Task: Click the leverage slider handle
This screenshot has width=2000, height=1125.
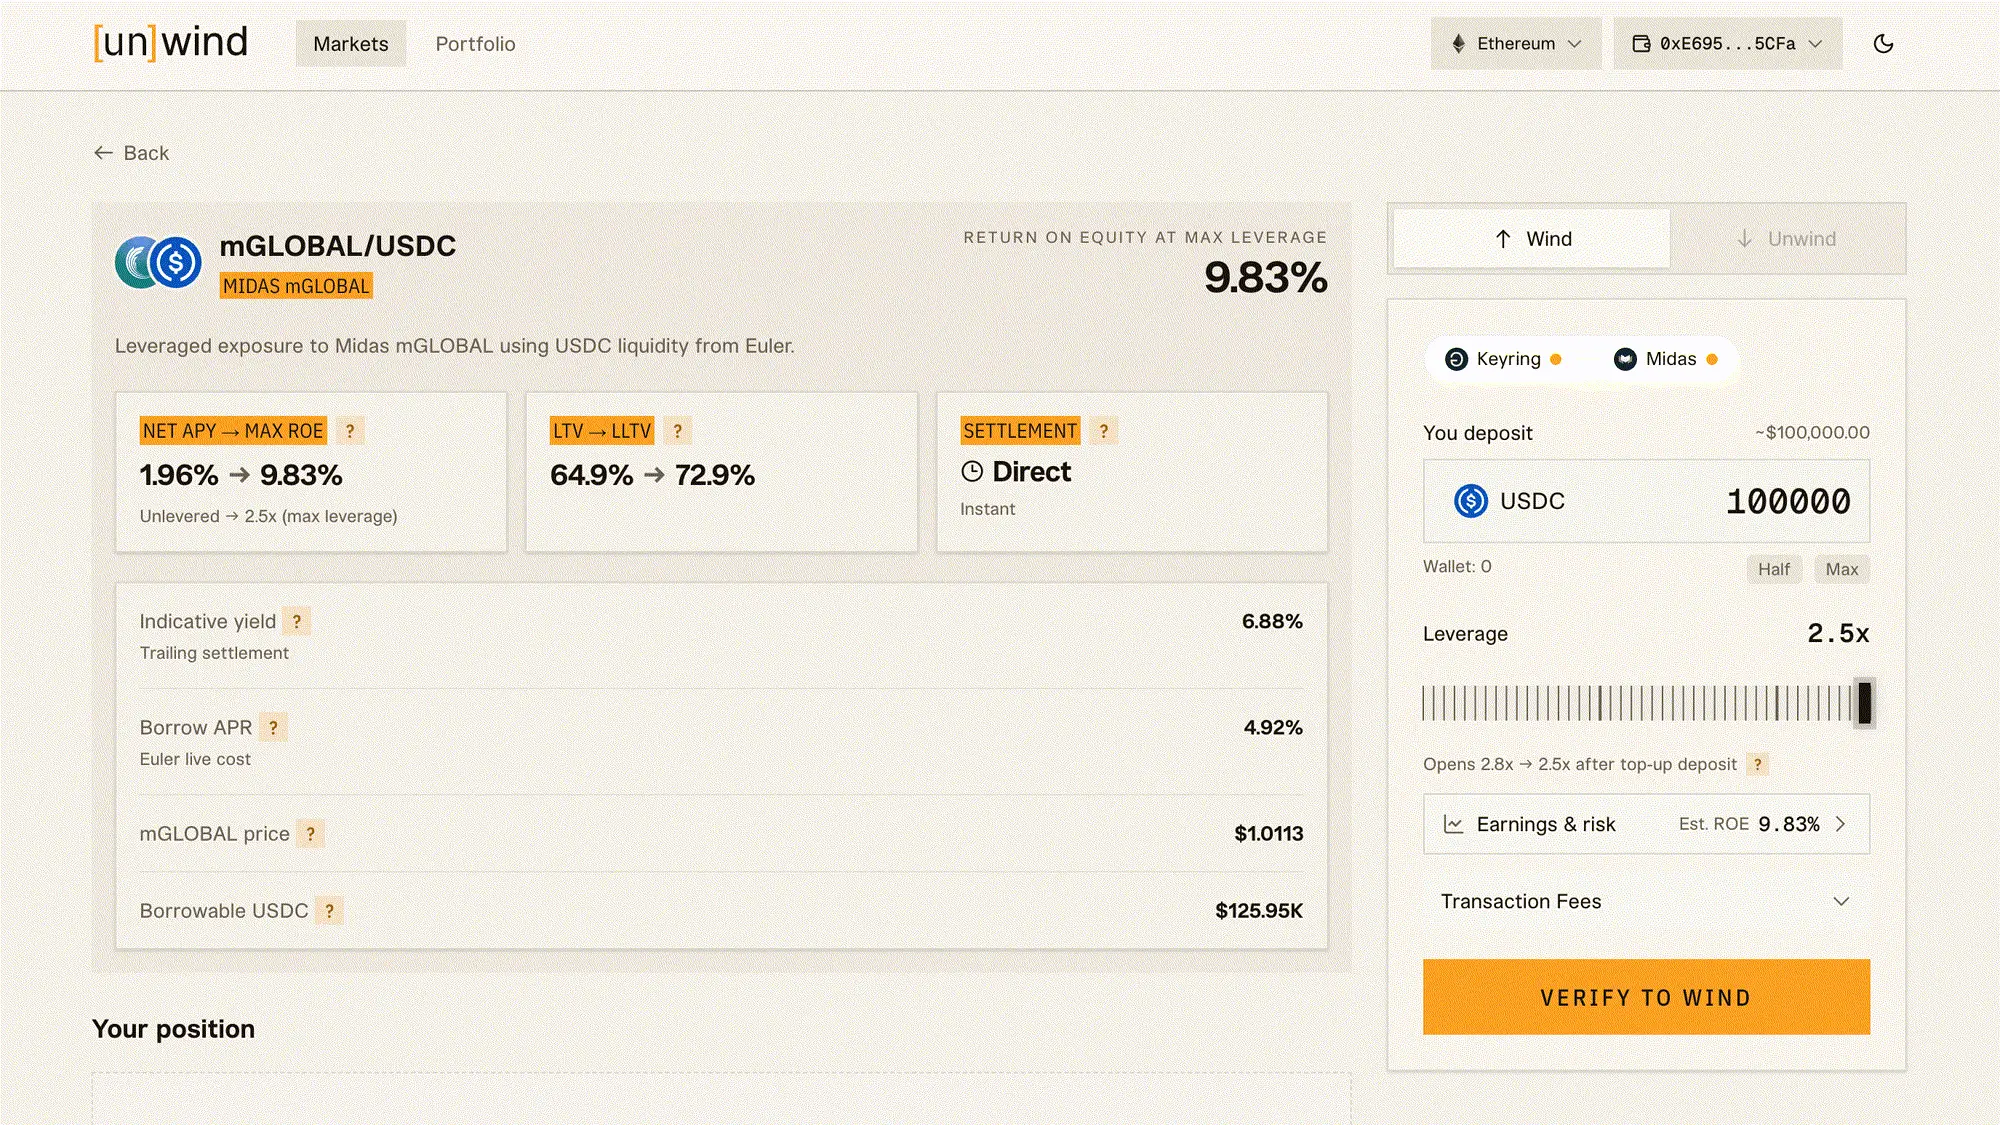Action: (1864, 703)
